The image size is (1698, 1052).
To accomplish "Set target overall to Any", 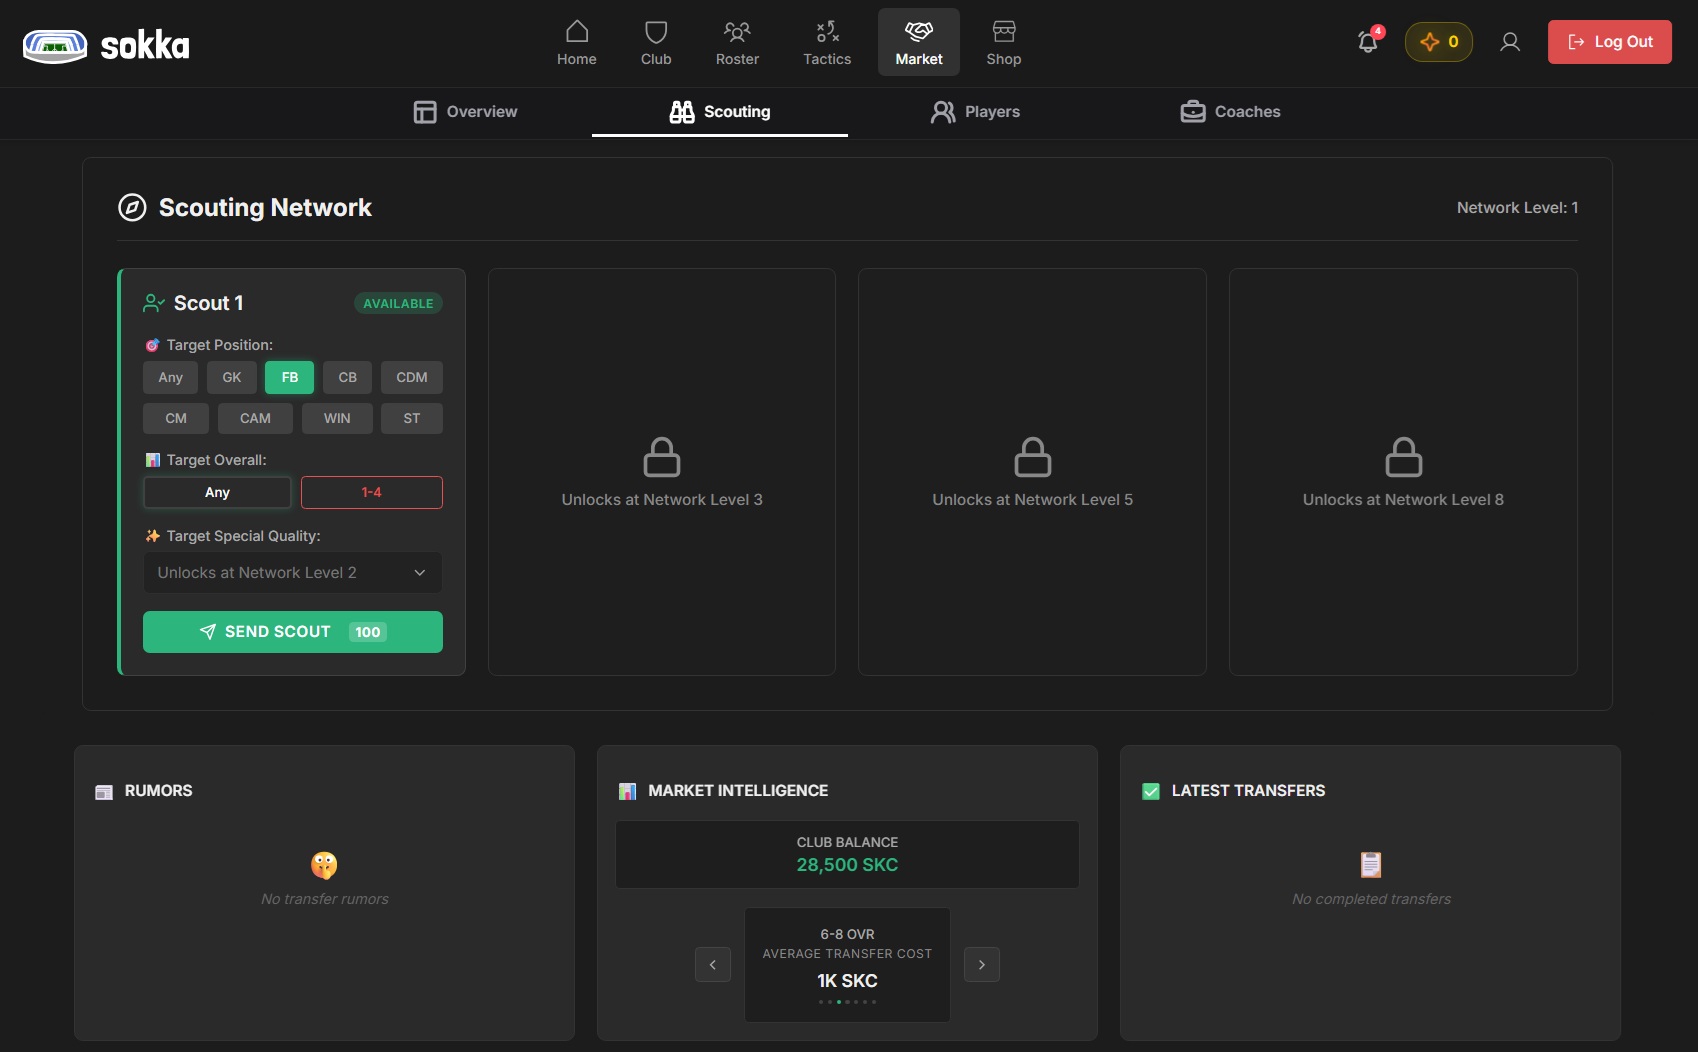I will point(217,492).
